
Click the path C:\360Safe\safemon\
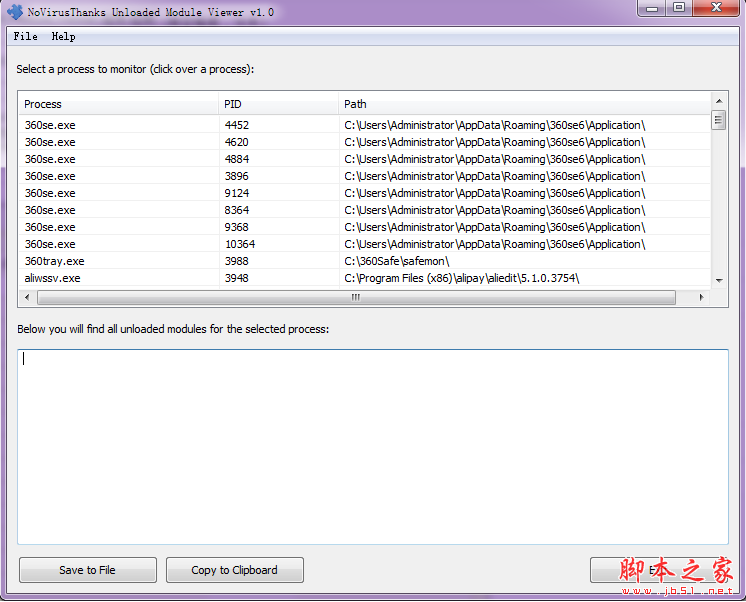click(x=396, y=261)
